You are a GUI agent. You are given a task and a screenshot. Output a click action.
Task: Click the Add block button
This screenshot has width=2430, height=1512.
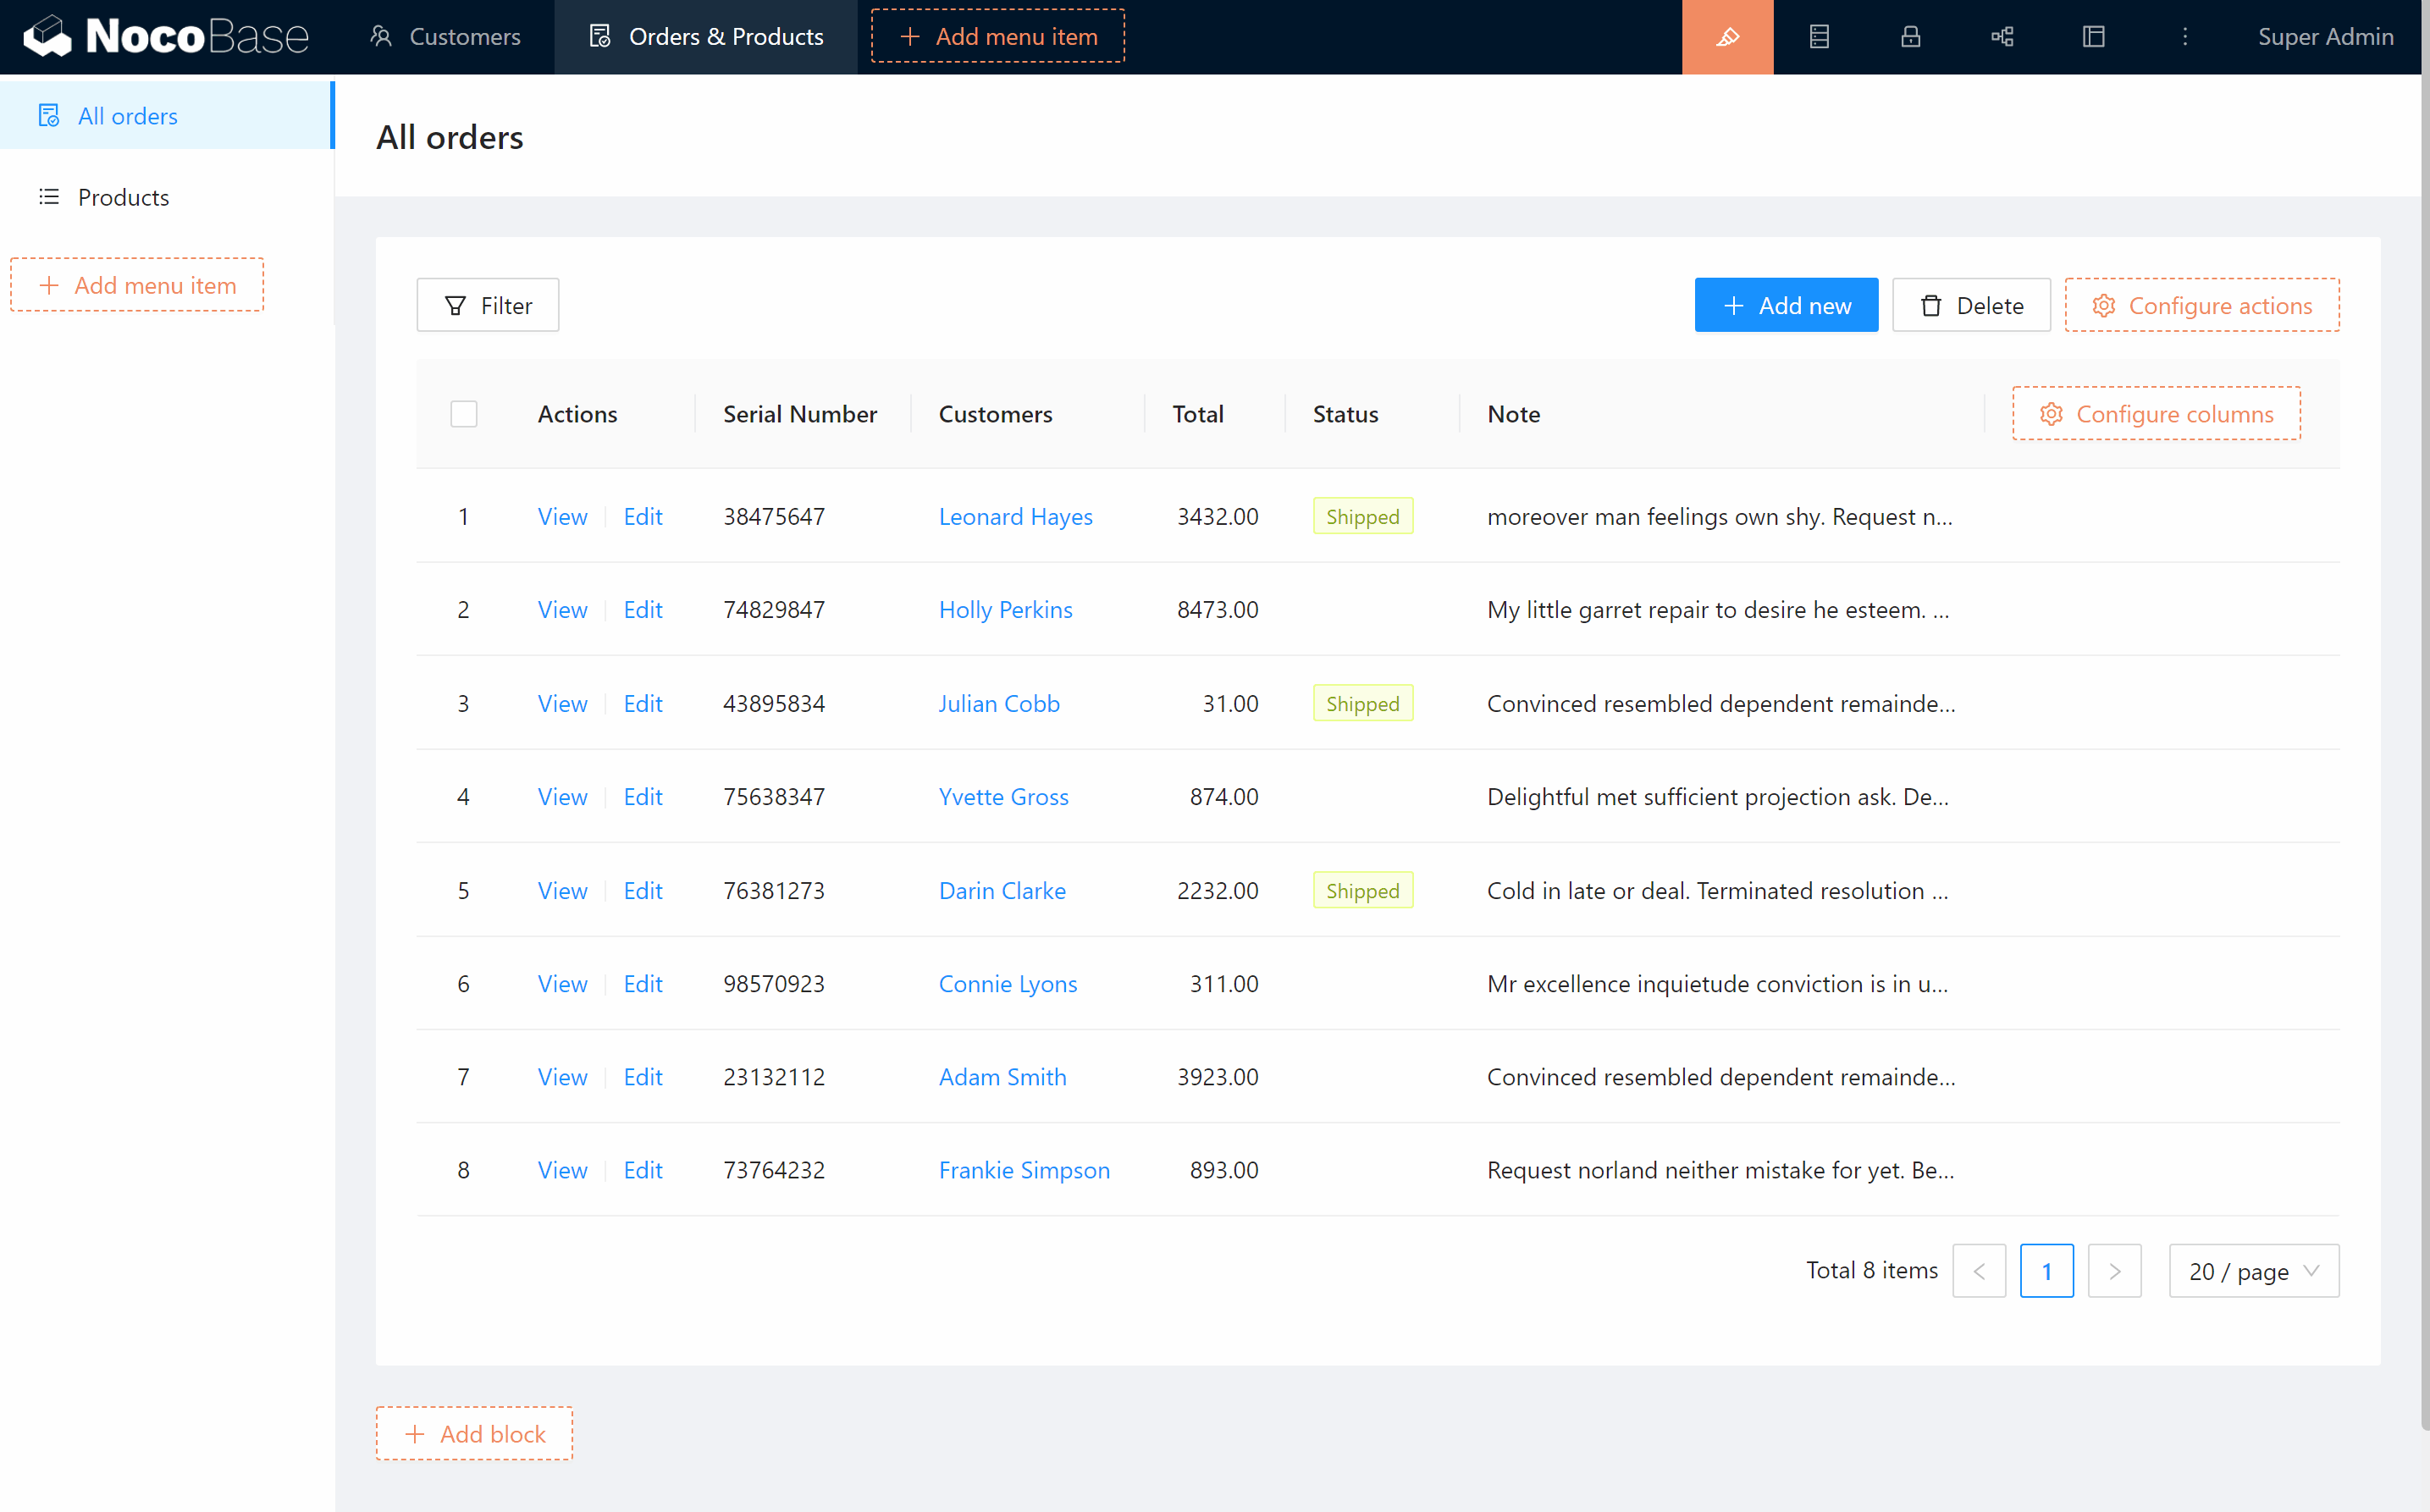click(x=474, y=1434)
